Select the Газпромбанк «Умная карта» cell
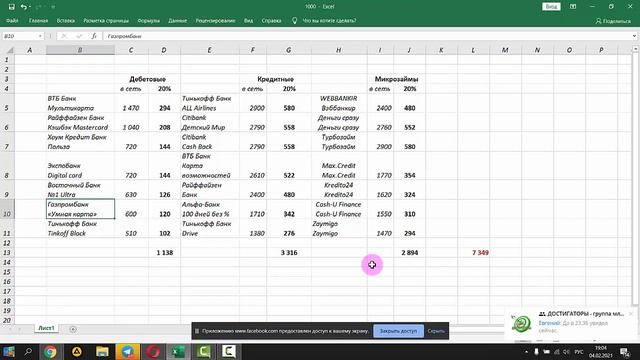 click(80, 209)
